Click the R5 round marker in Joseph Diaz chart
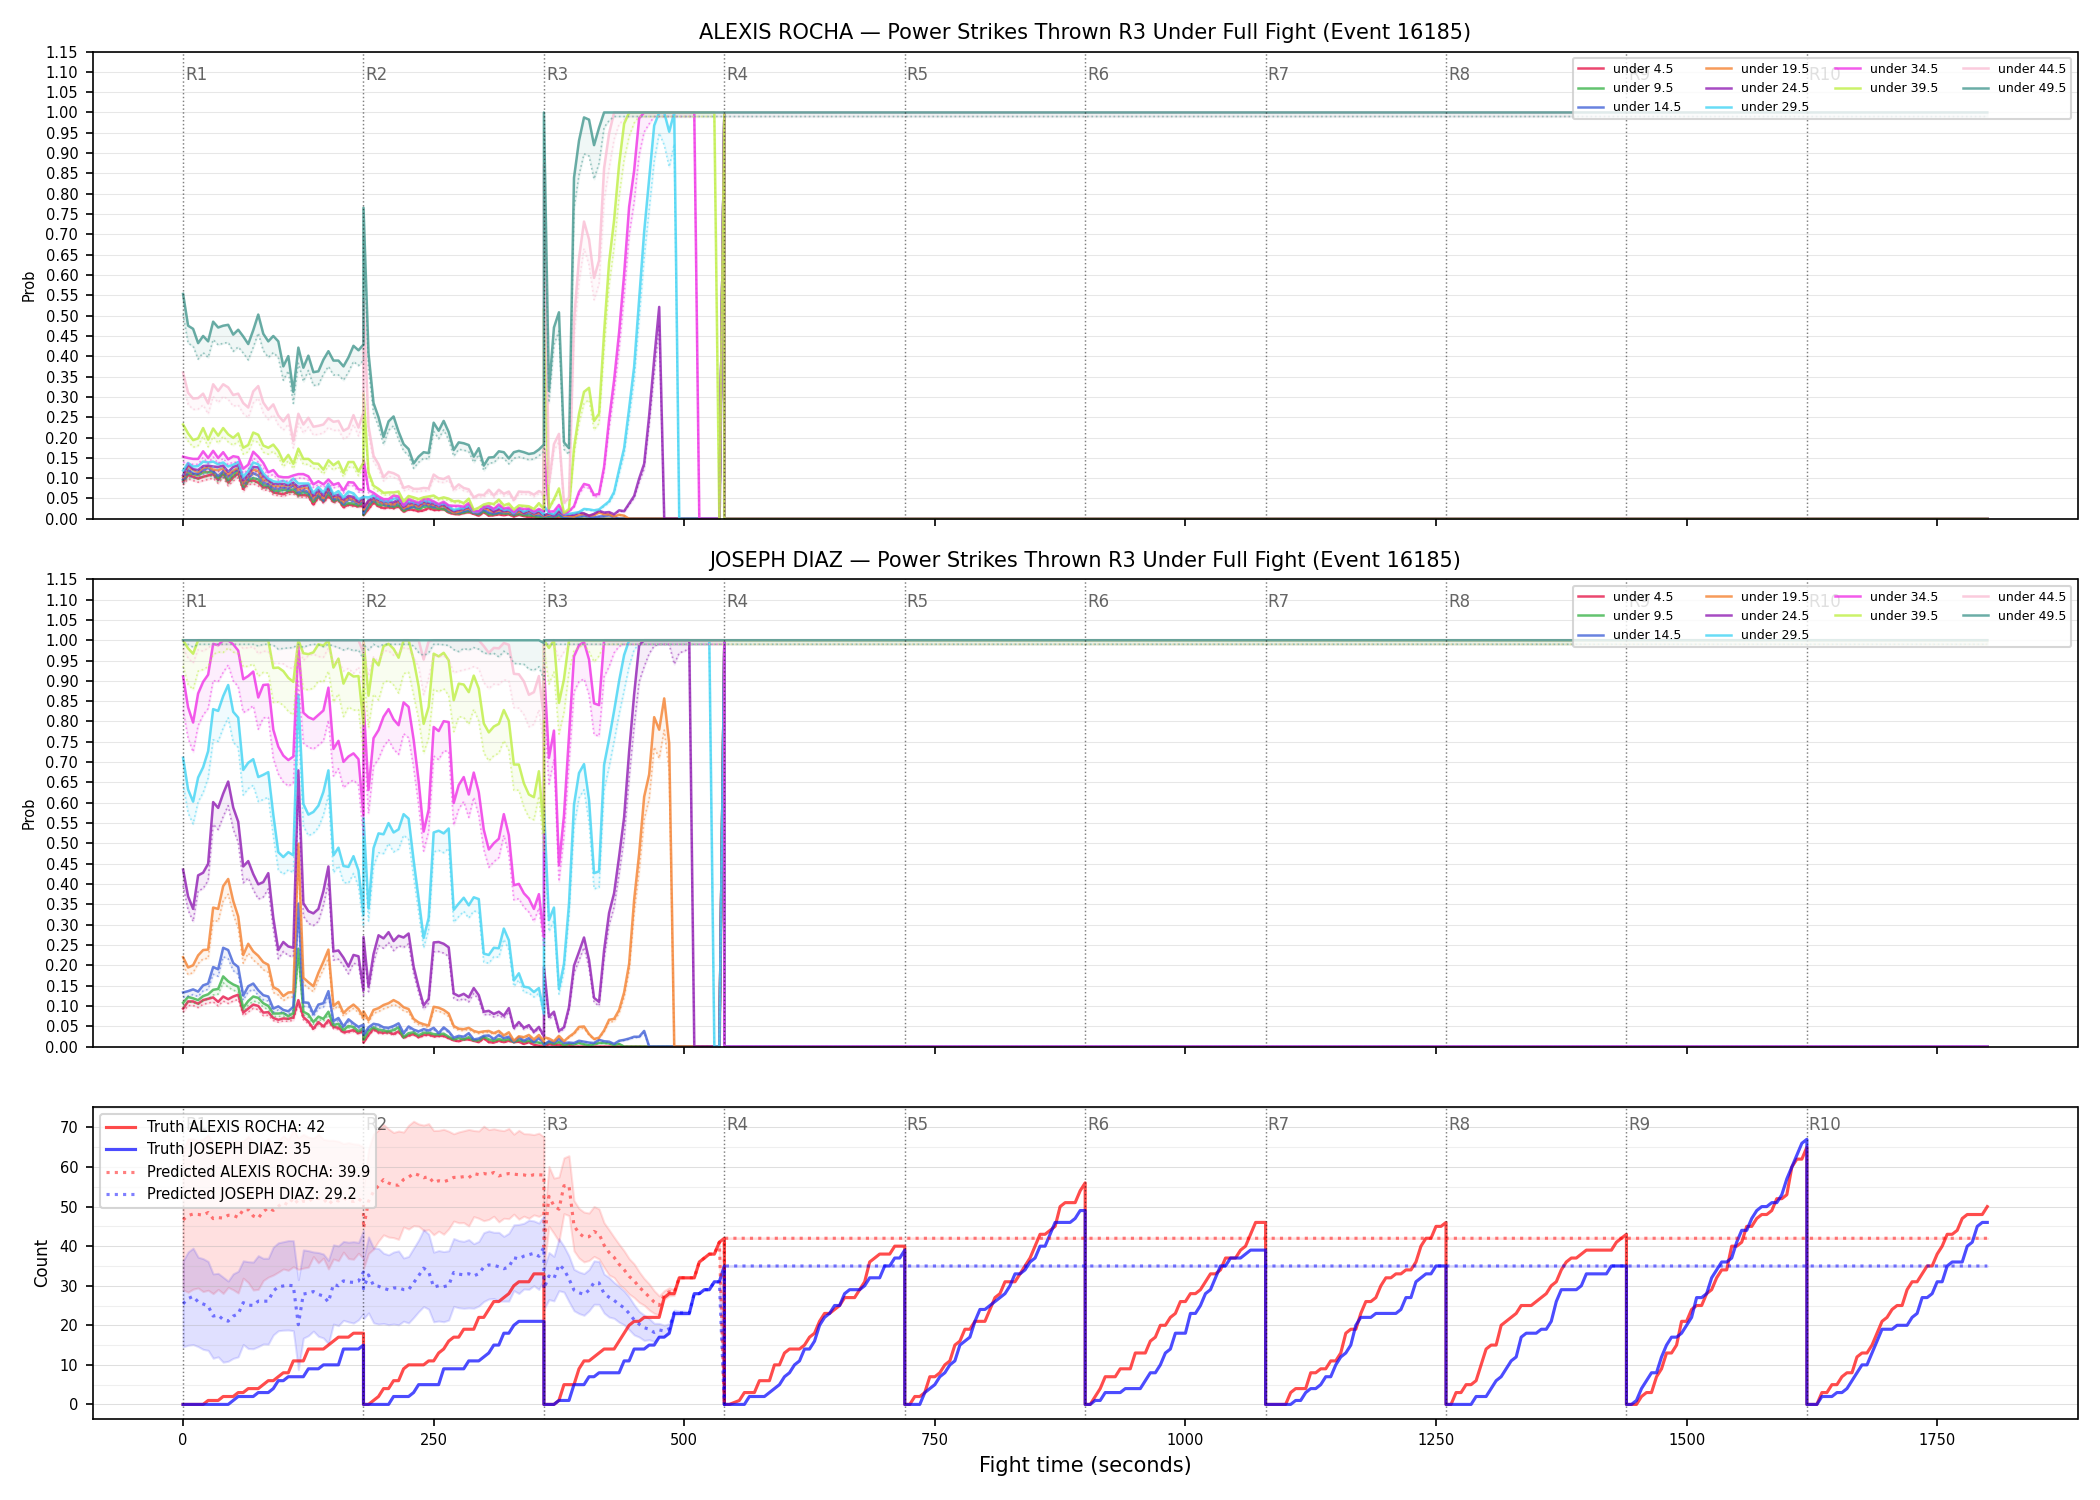This screenshot has height=1500, width=2100. [917, 601]
